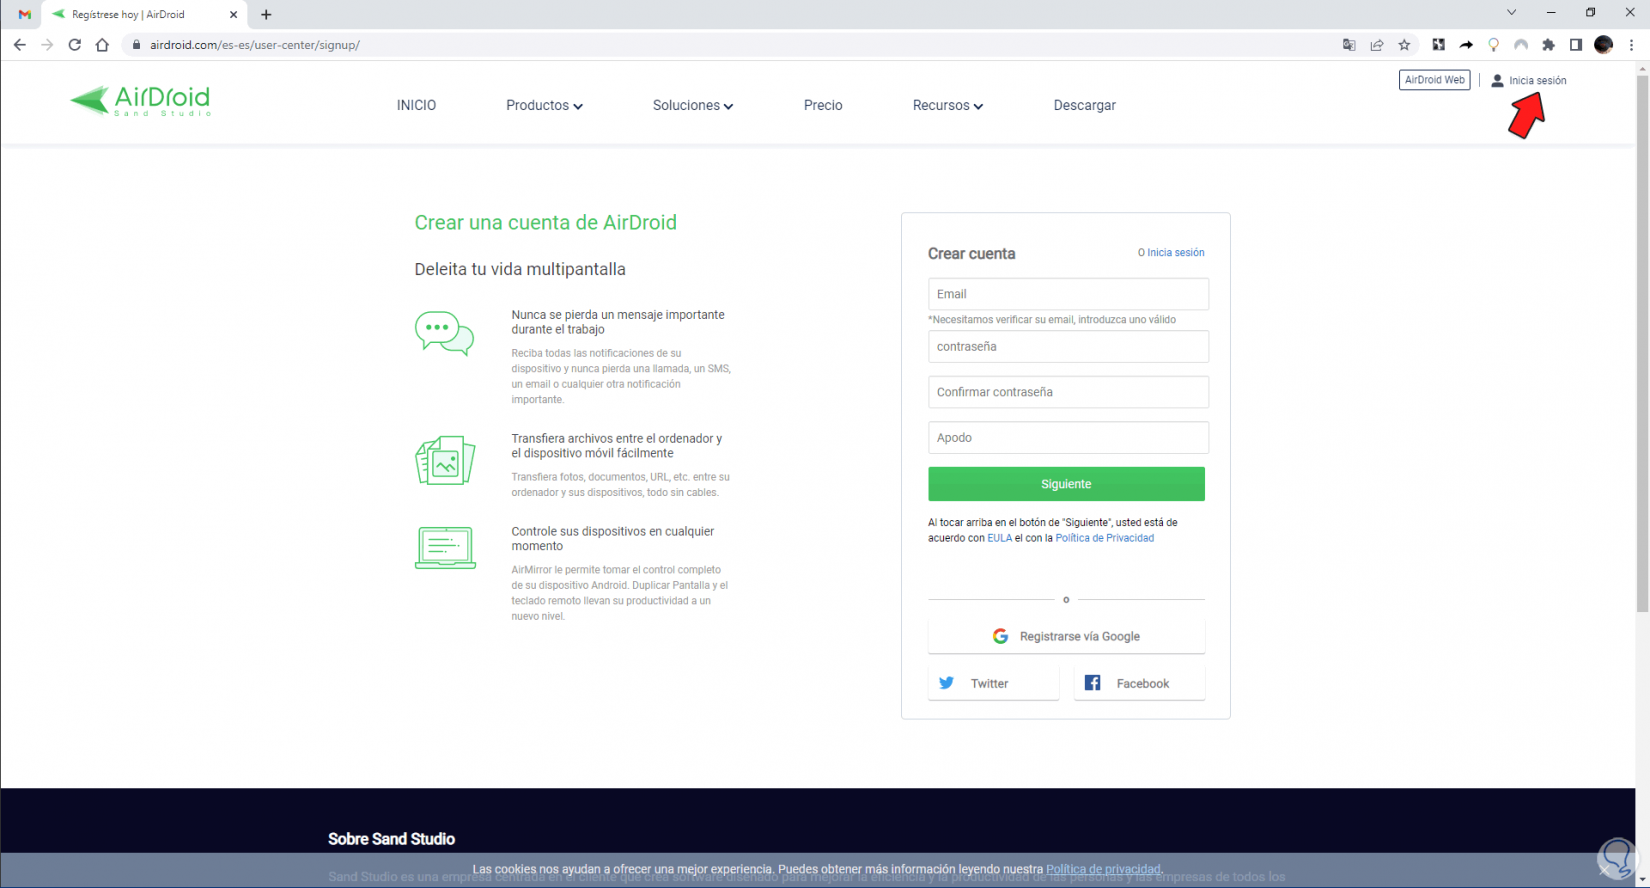
Task: Click Inicia sesión link in Crear cuenta form
Action: [1175, 253]
